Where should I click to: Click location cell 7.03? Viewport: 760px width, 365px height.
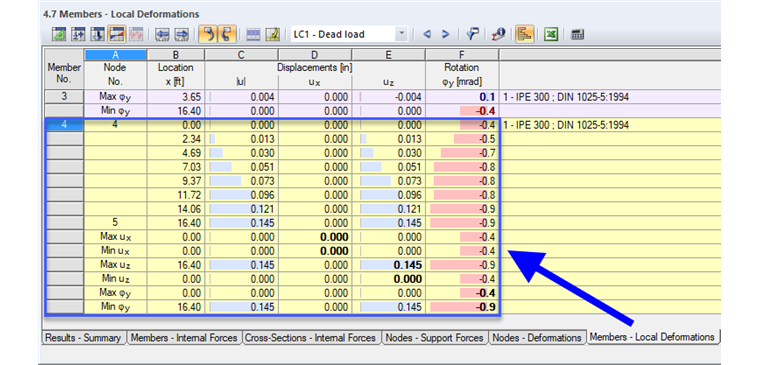(175, 167)
